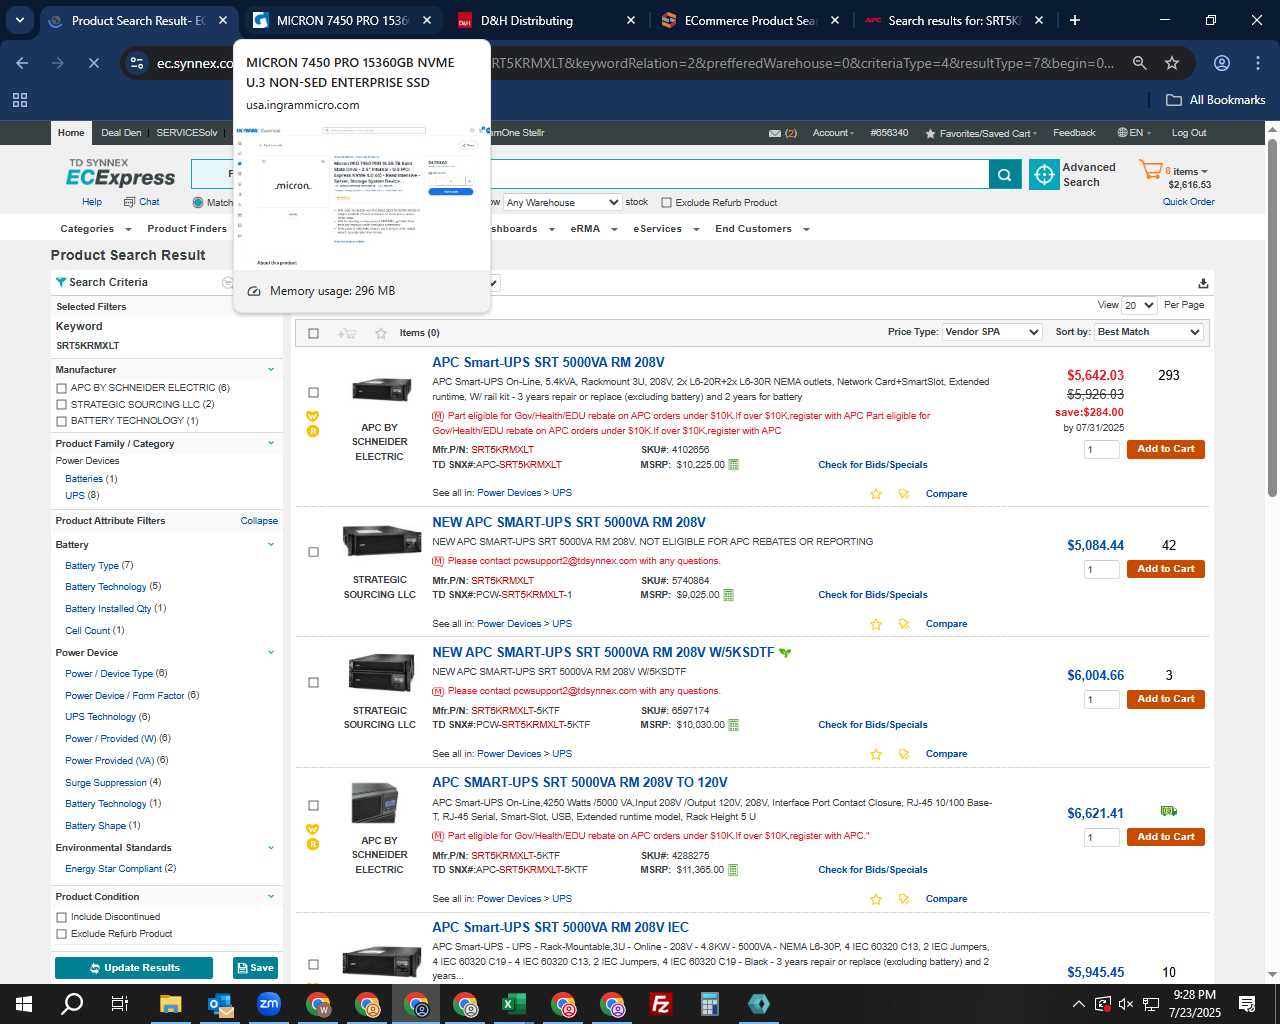Open All Bookmarks folder
The height and width of the screenshot is (1024, 1280).
point(1216,100)
